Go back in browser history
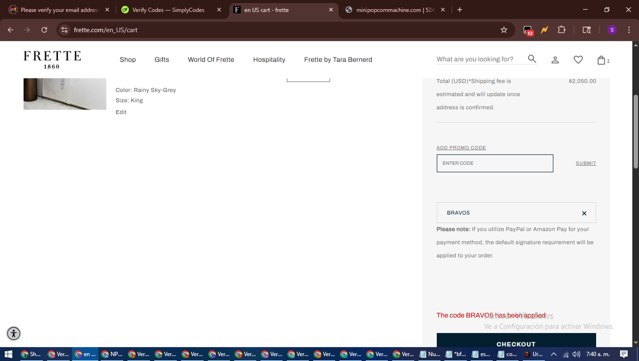 tap(11, 30)
